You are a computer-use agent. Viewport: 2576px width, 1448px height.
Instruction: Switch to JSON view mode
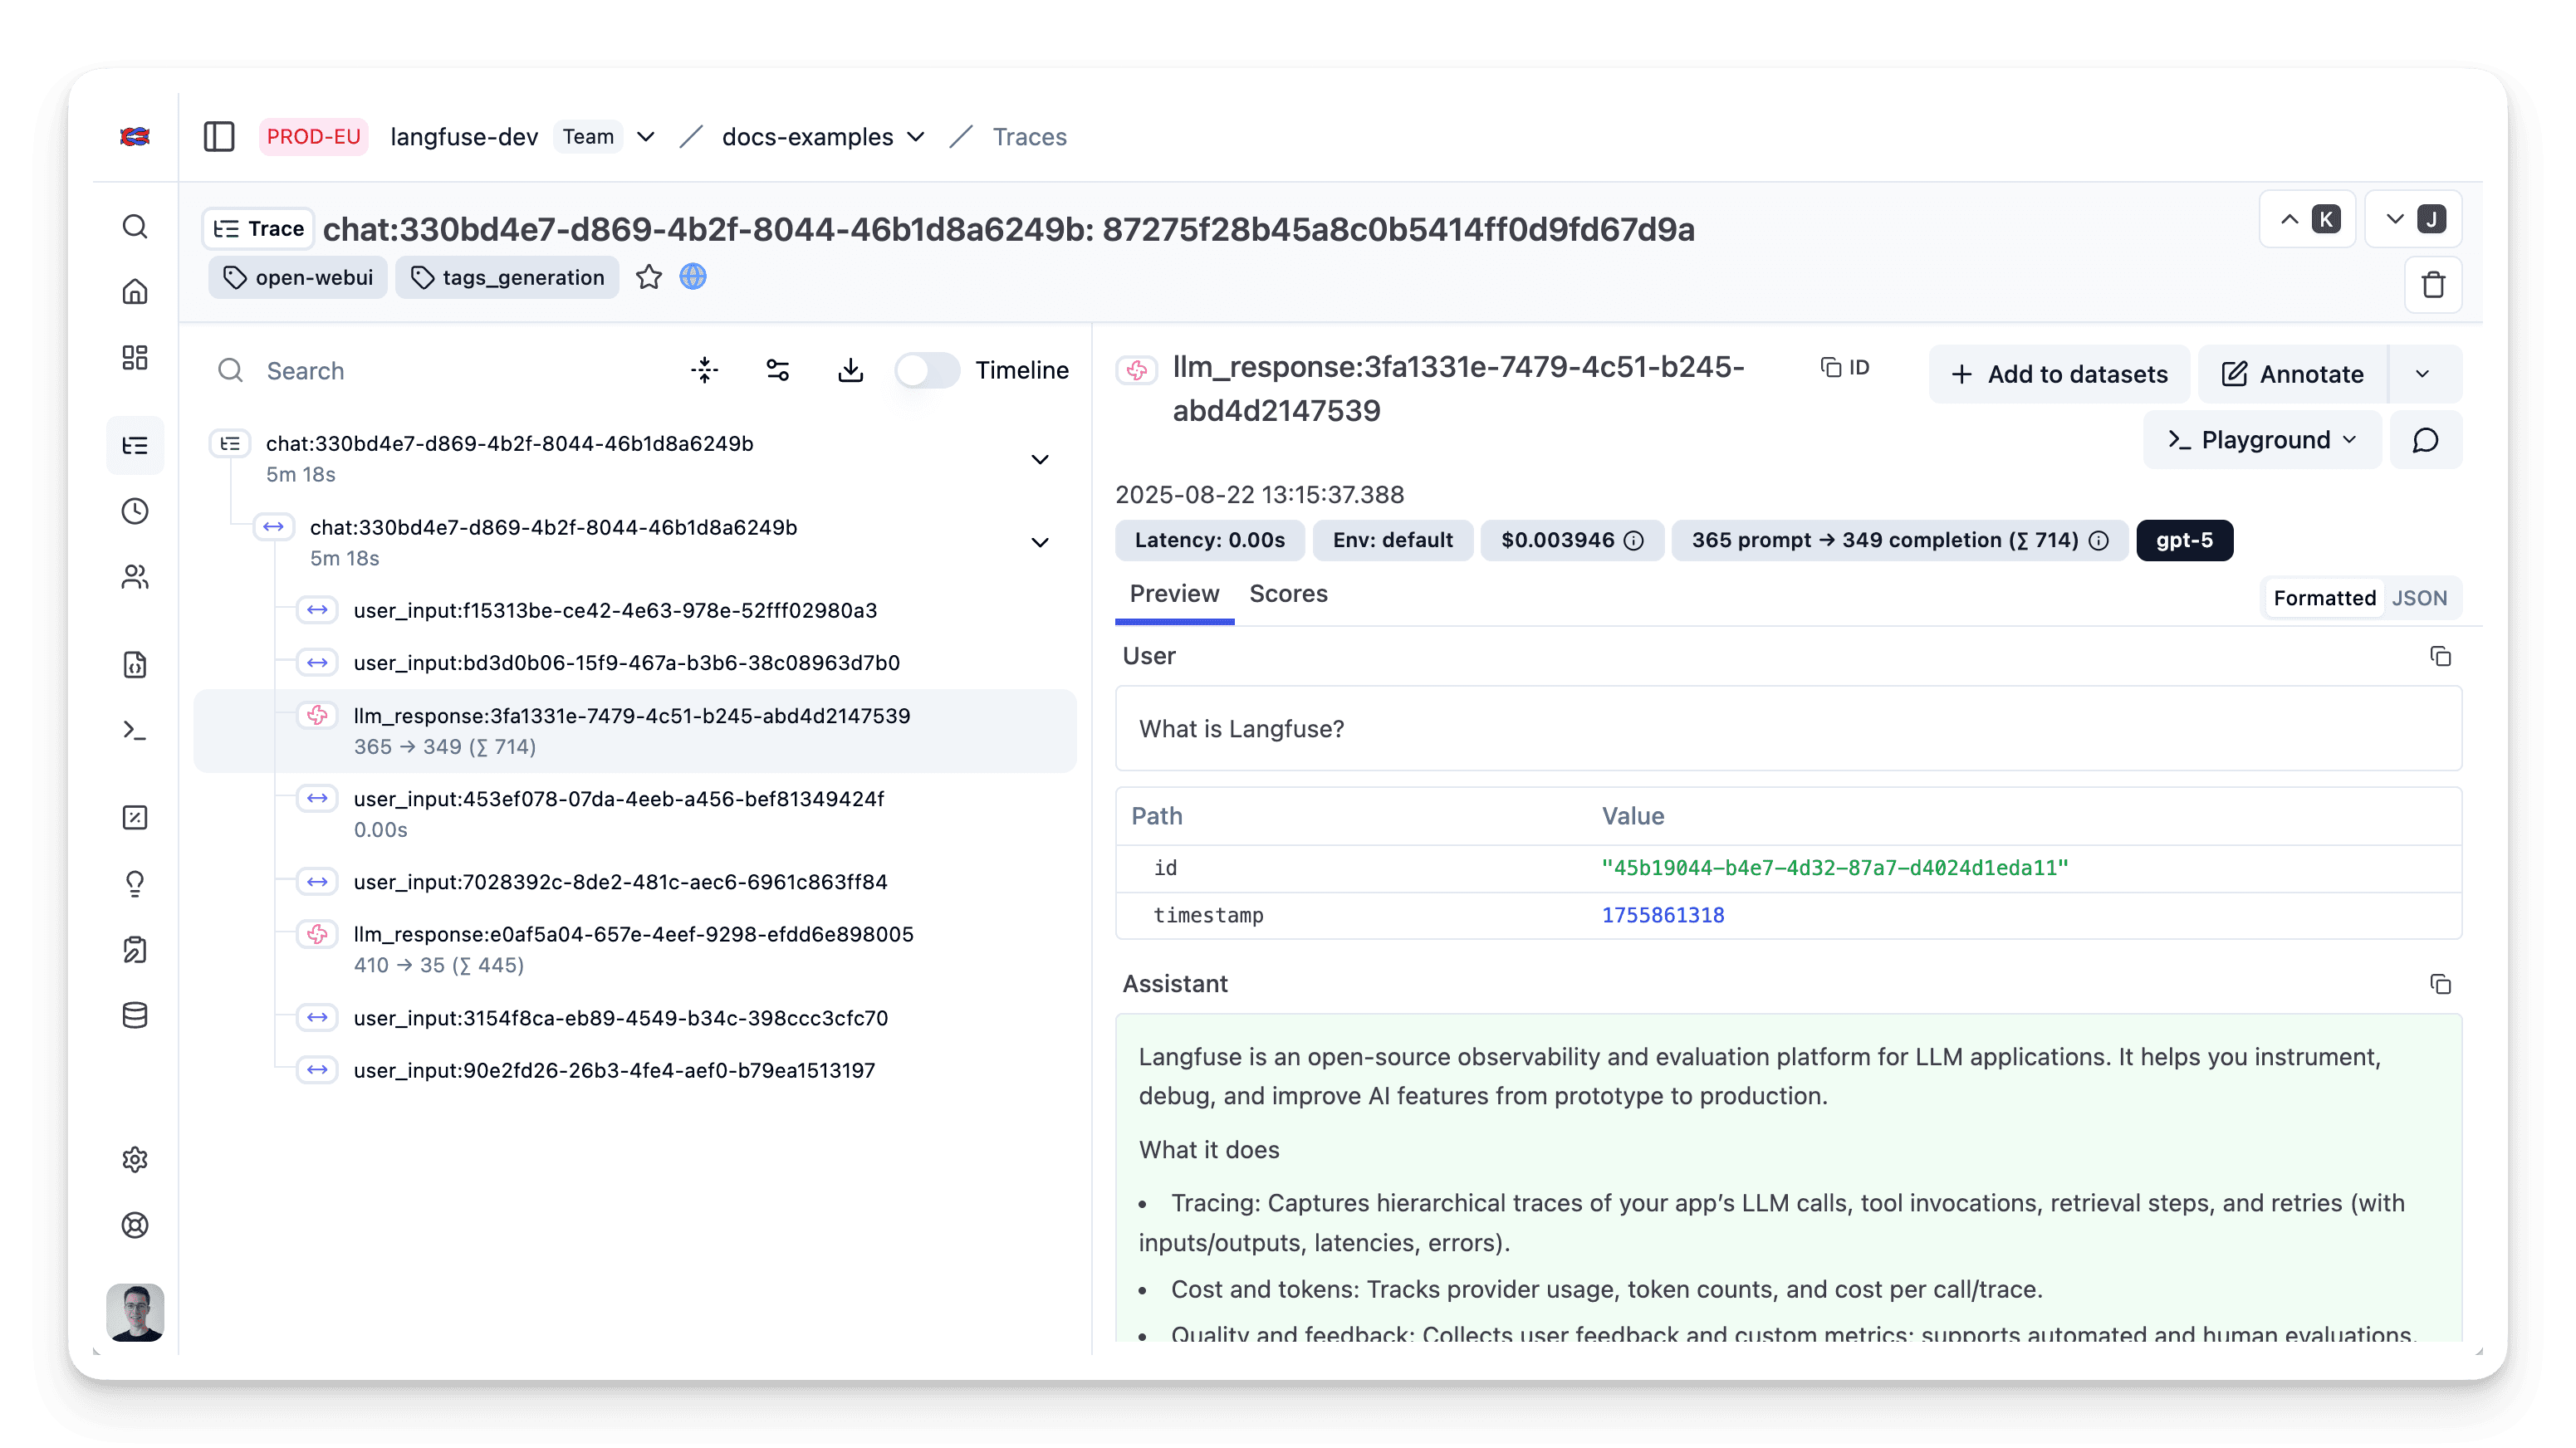coord(2420,597)
